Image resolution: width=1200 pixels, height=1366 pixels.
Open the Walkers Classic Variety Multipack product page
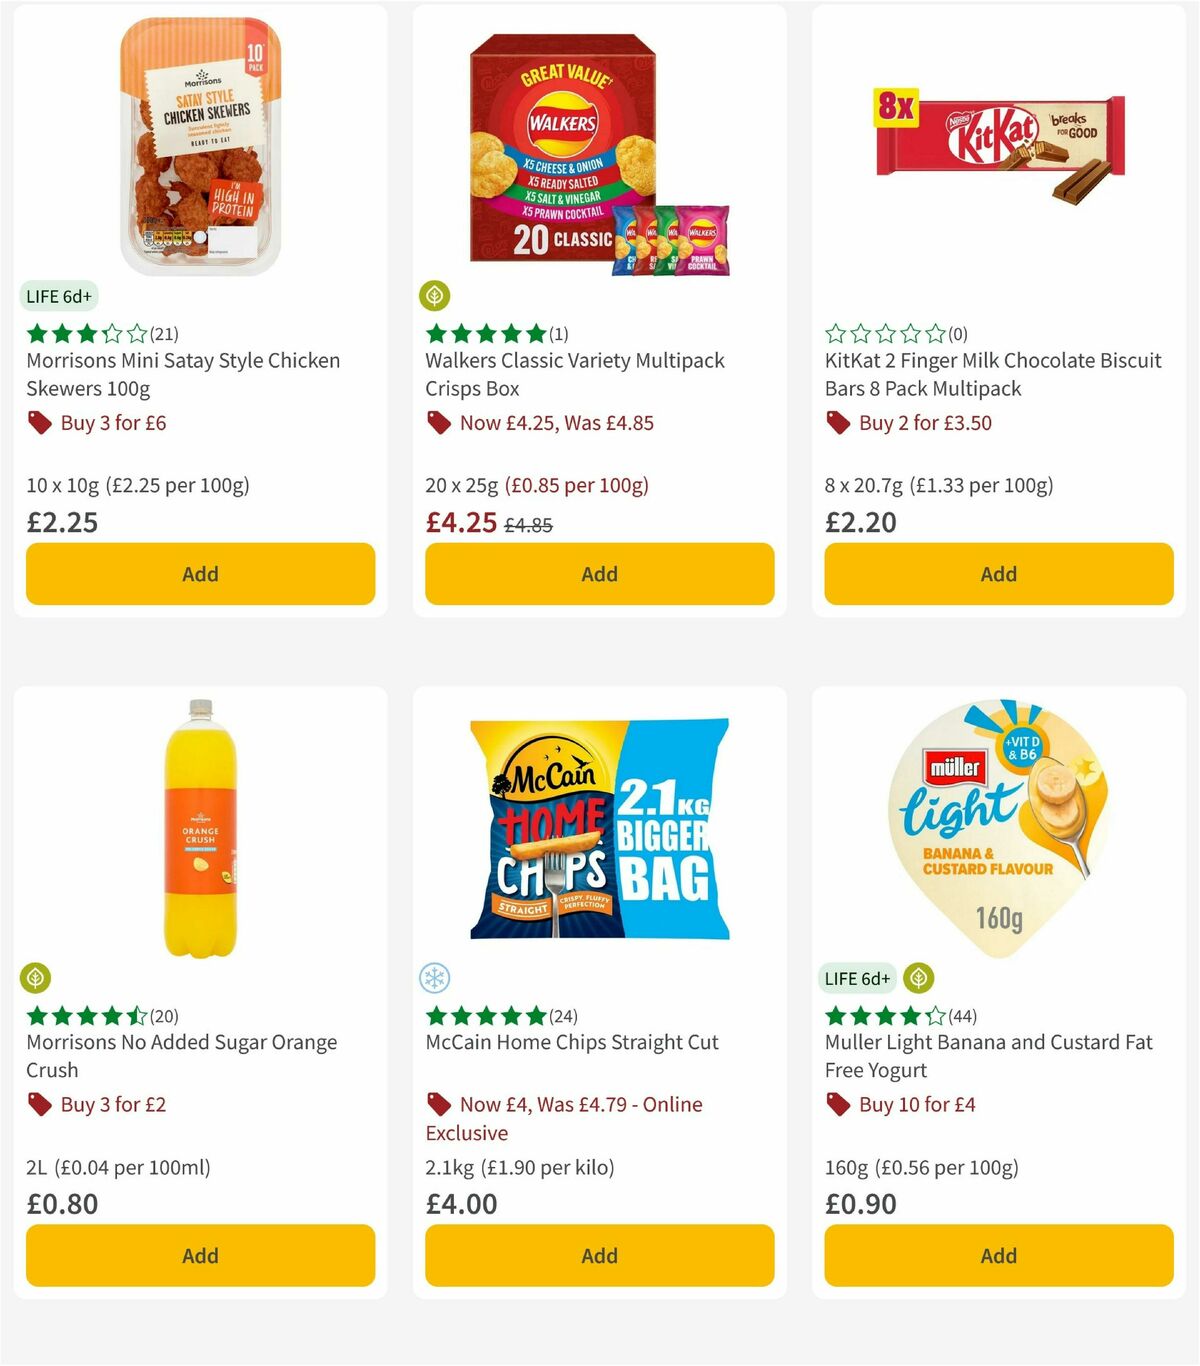click(x=574, y=374)
